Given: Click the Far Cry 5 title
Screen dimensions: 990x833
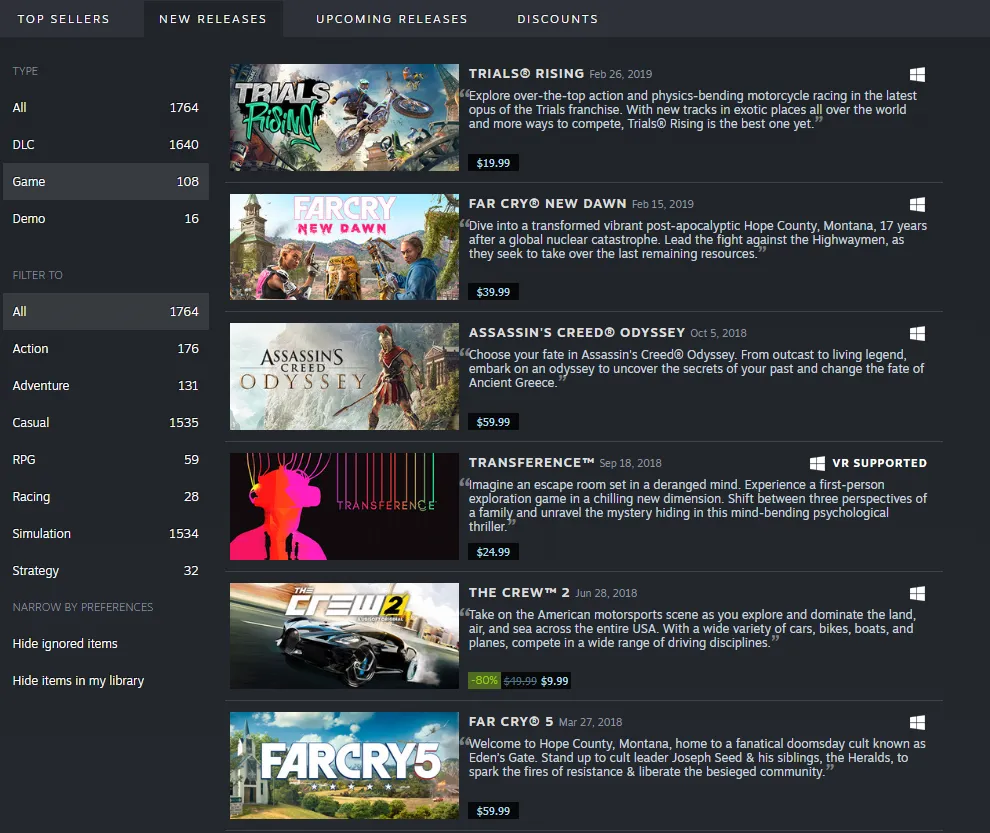Looking at the screenshot, I should (511, 722).
